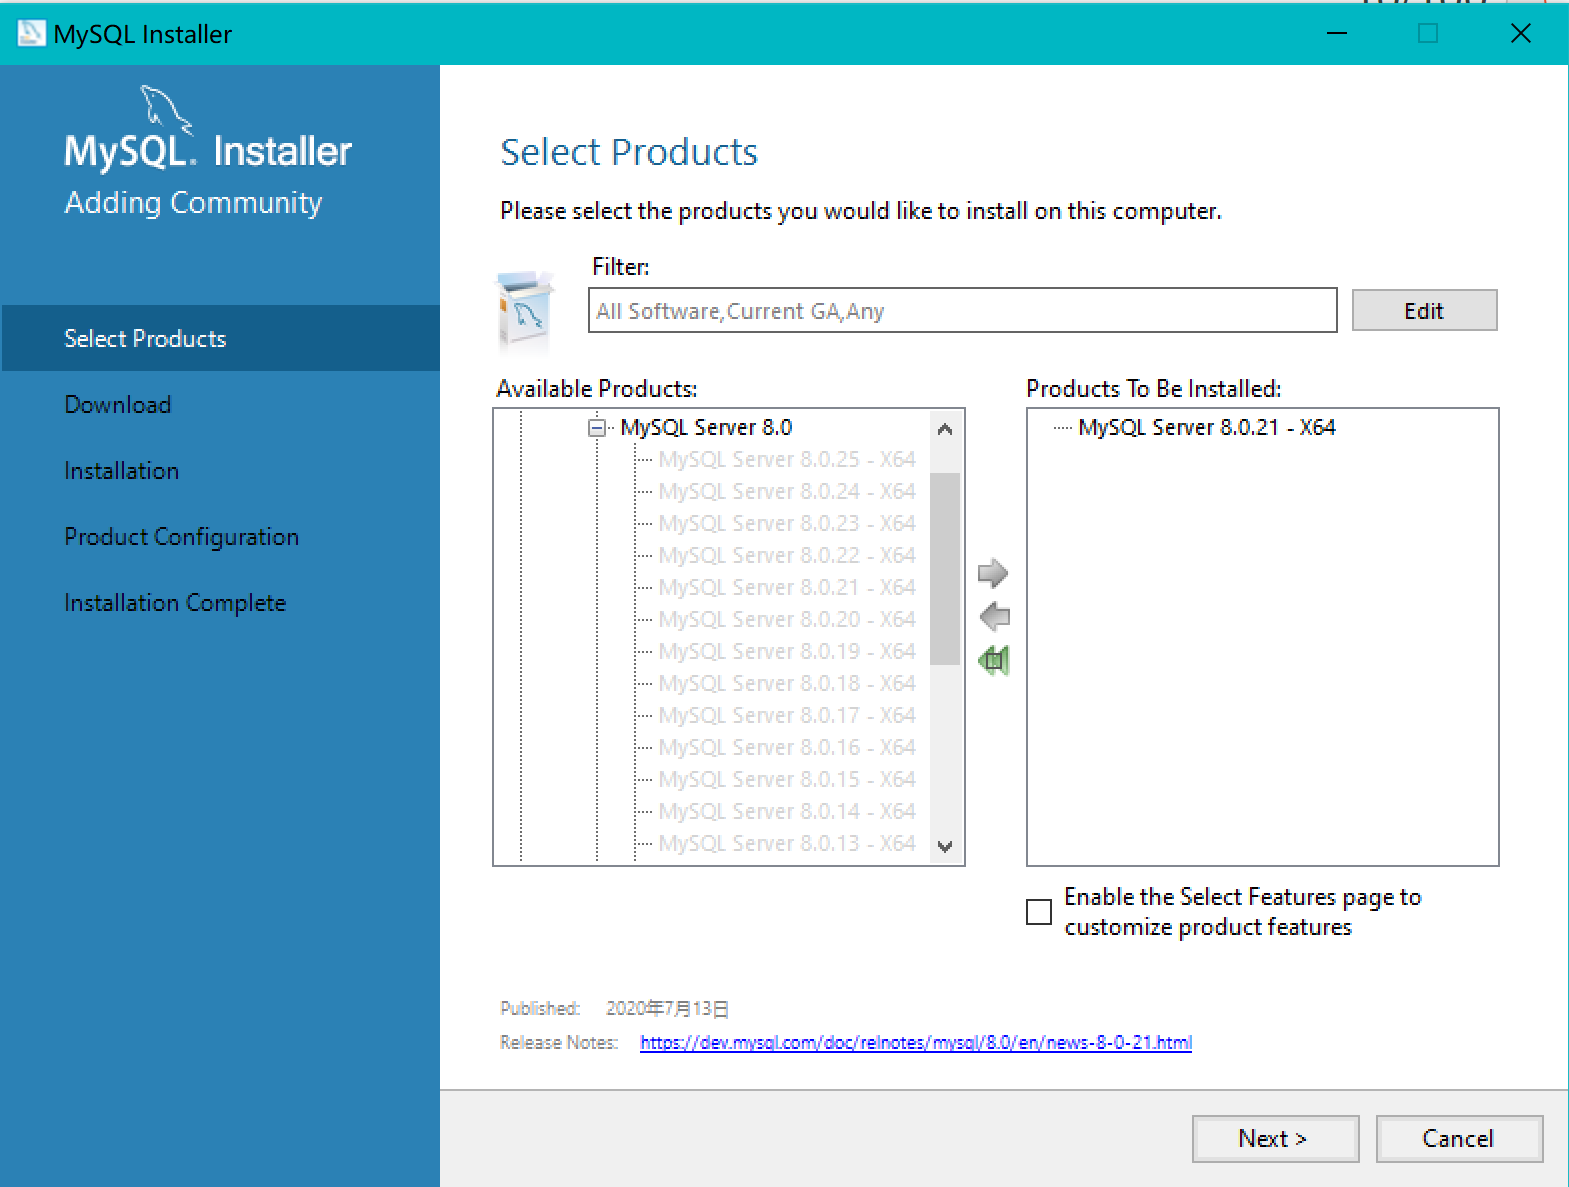Click scroll up arrow in Available Products
This screenshot has height=1187, width=1569.
945,429
